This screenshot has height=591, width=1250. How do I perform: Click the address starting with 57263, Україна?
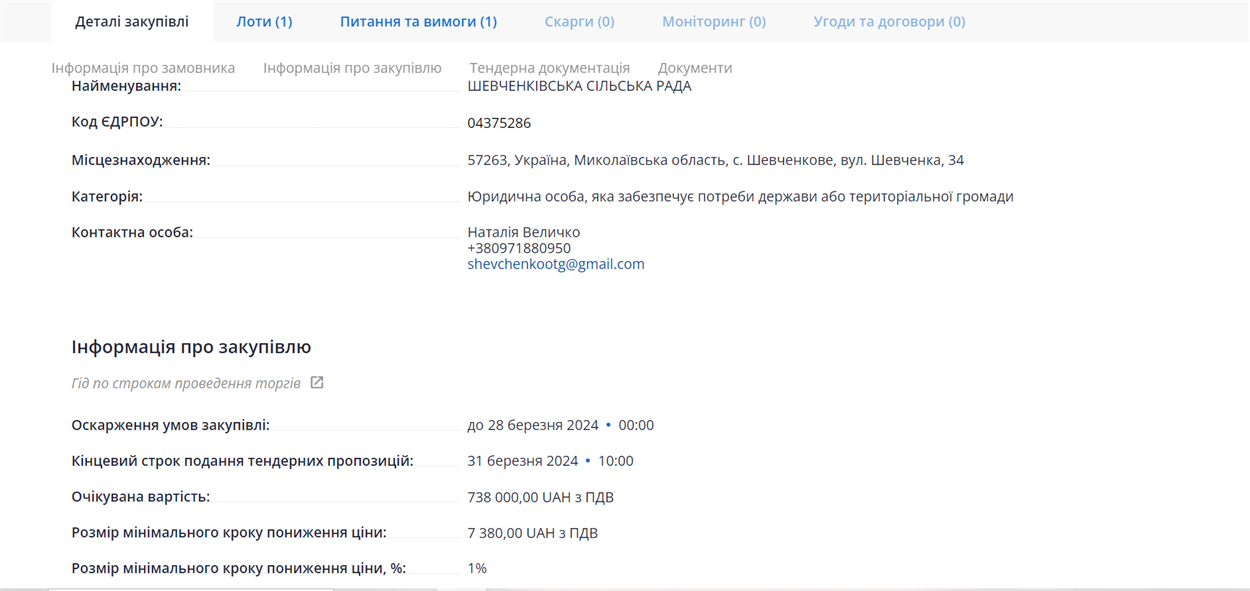click(x=715, y=160)
